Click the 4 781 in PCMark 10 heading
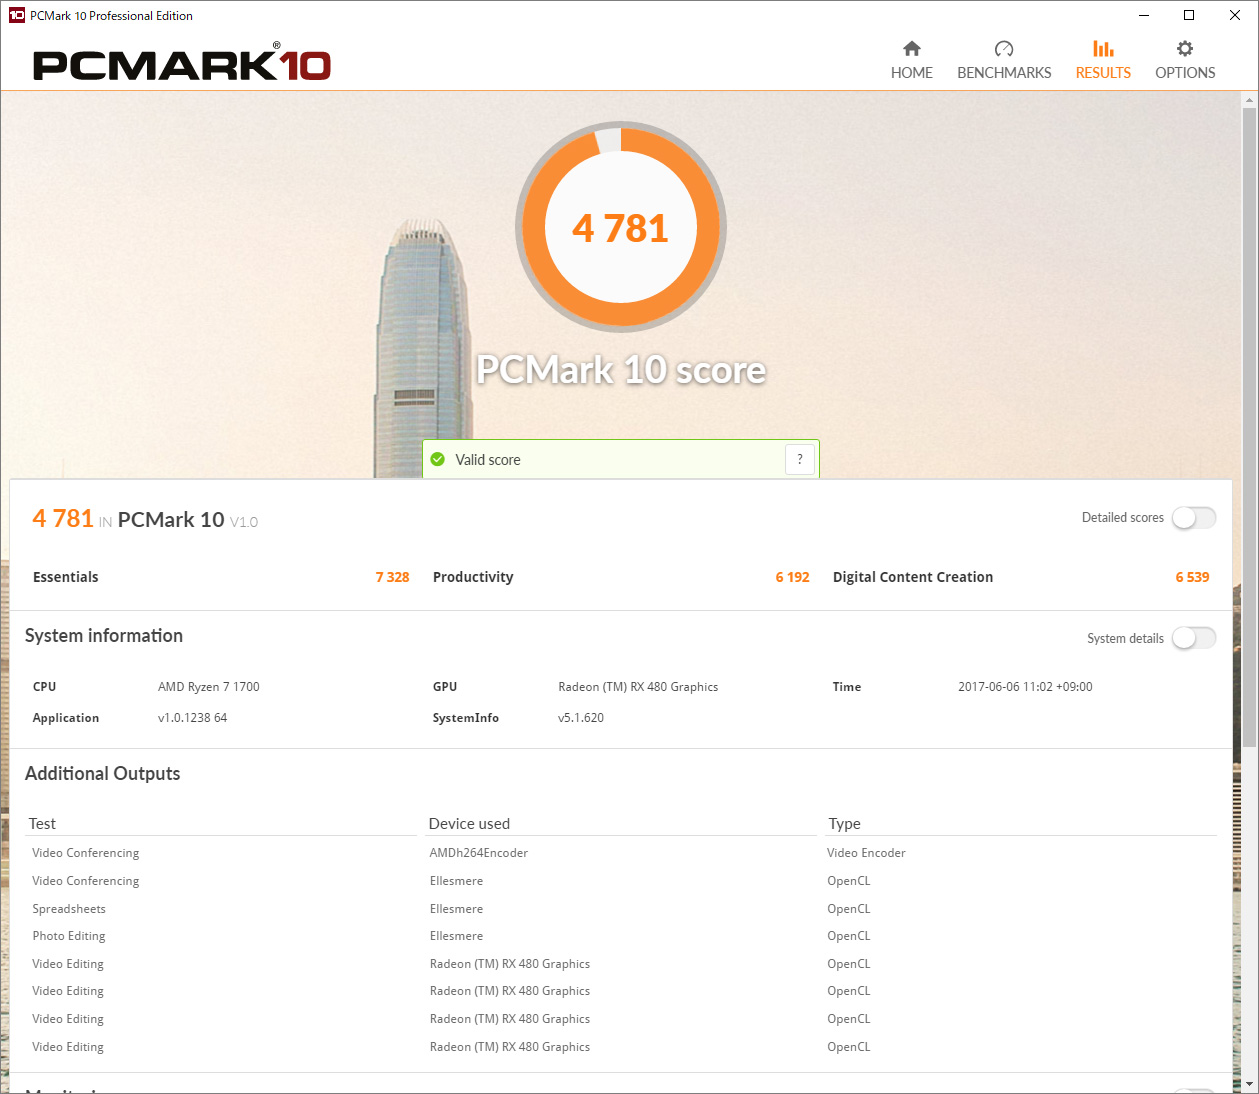 pyautogui.click(x=145, y=519)
